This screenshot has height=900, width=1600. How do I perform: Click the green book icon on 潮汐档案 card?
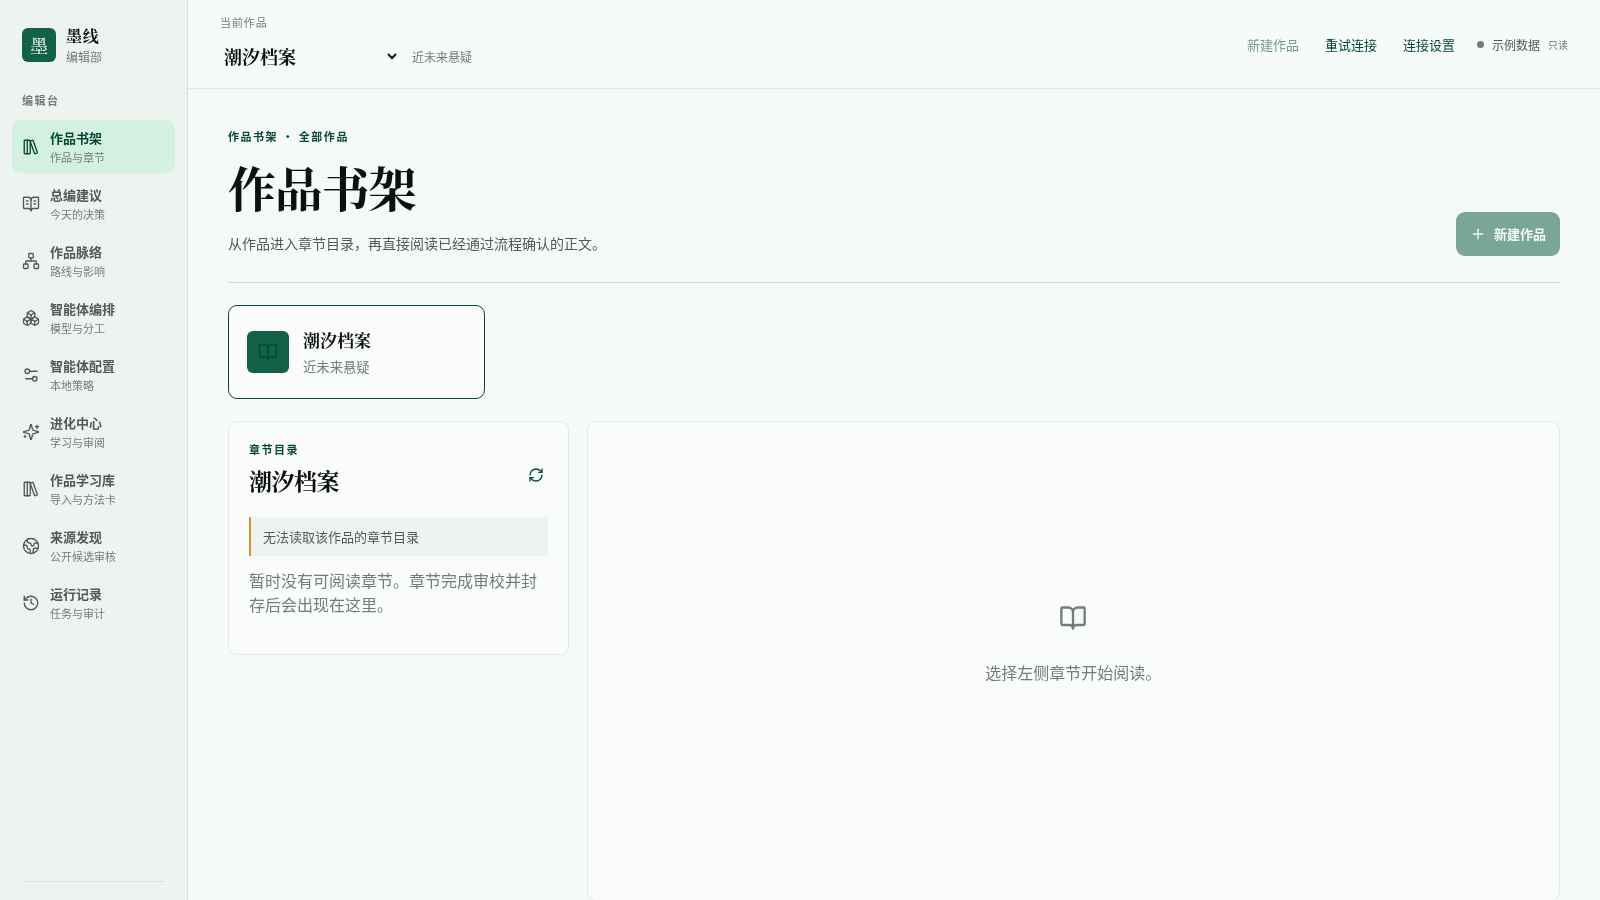click(268, 352)
